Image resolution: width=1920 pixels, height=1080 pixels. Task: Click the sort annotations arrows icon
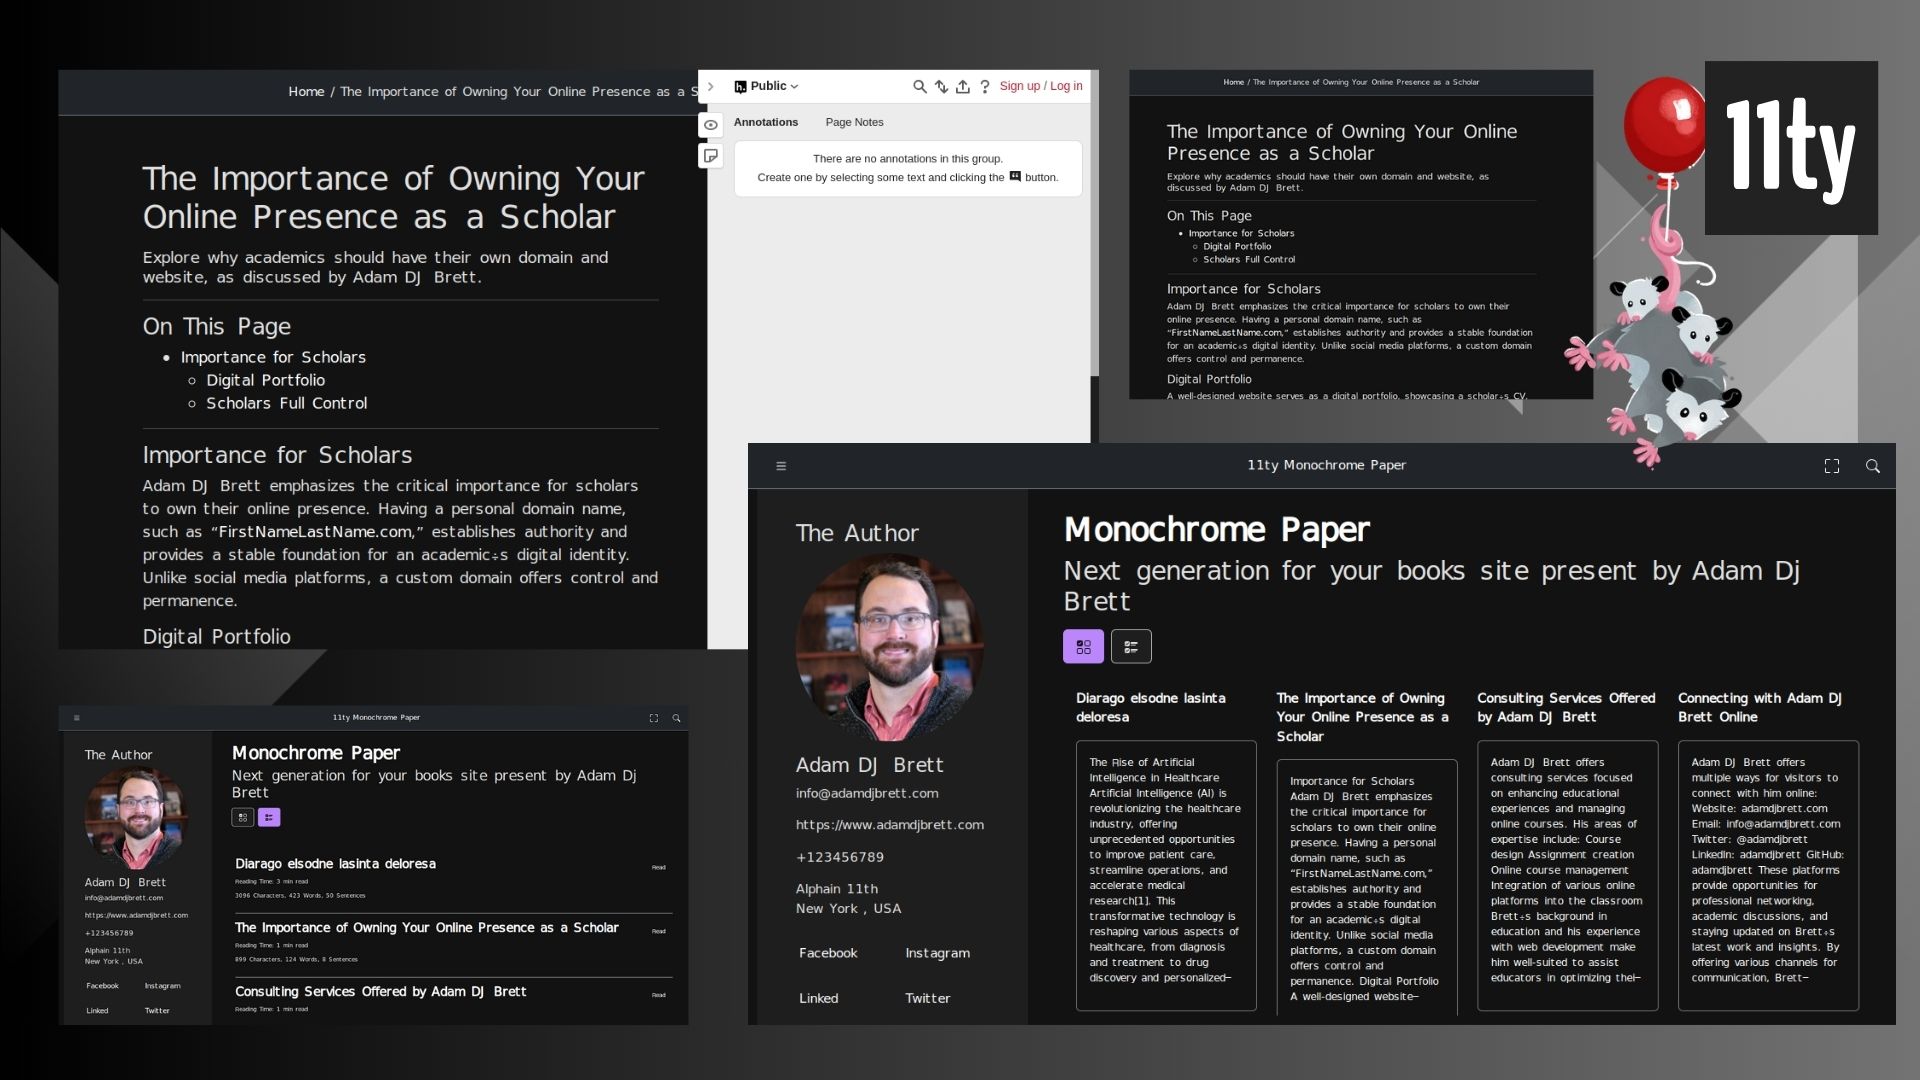click(941, 87)
